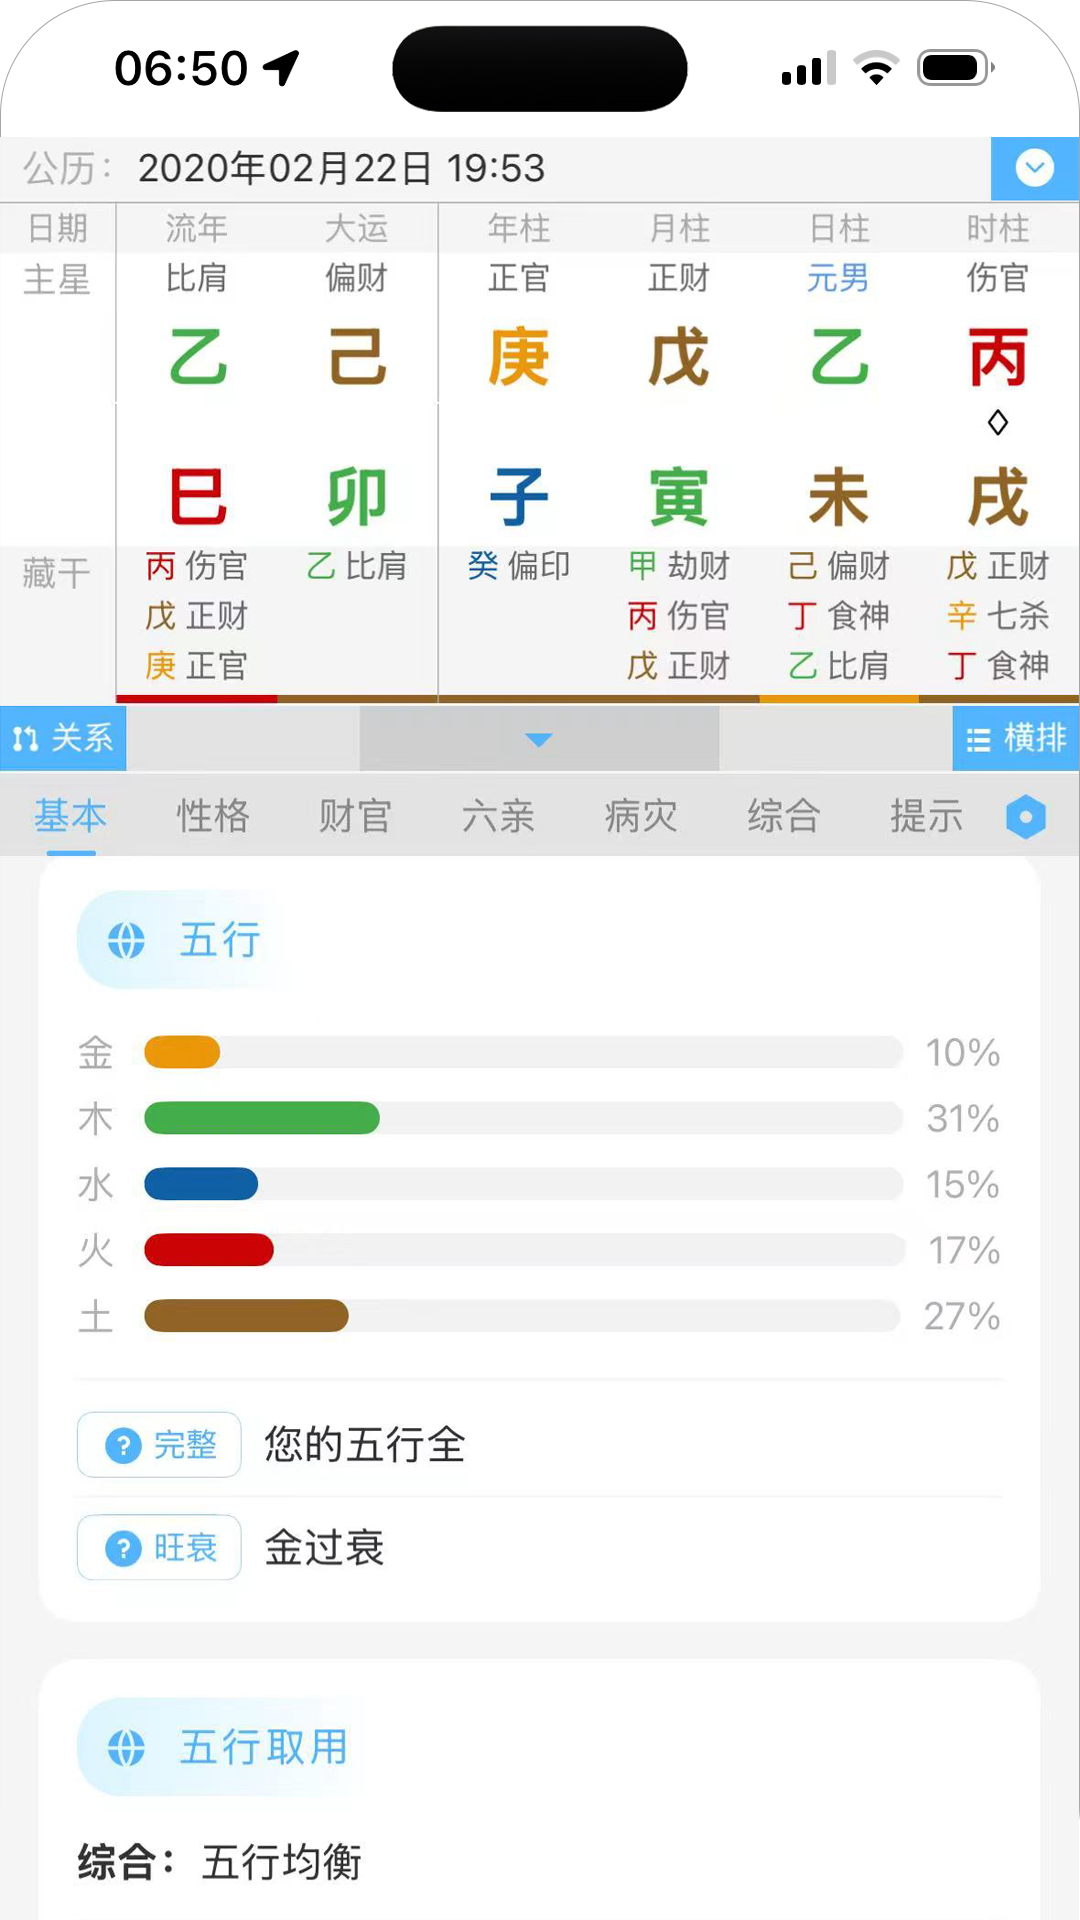The width and height of the screenshot is (1080, 1920).
Task: Tap the globe icon next to 五行取用
Action: [x=126, y=1748]
